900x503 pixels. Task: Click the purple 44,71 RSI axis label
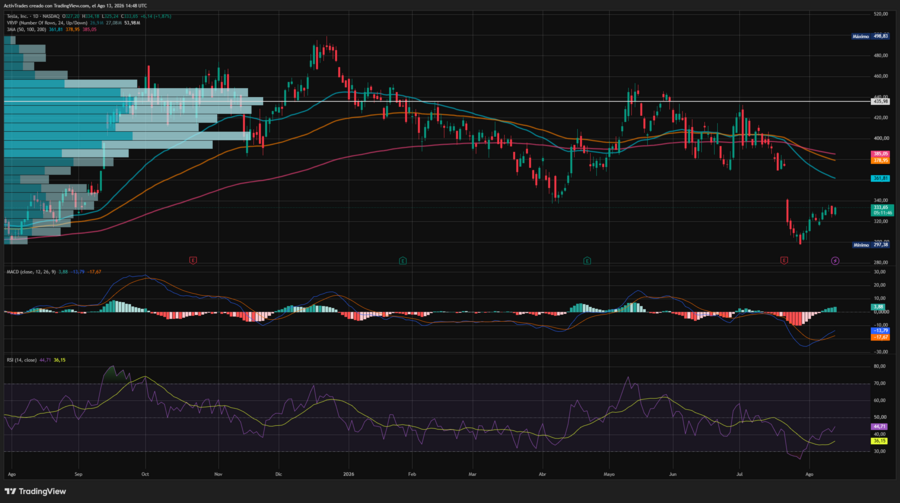tap(879, 427)
